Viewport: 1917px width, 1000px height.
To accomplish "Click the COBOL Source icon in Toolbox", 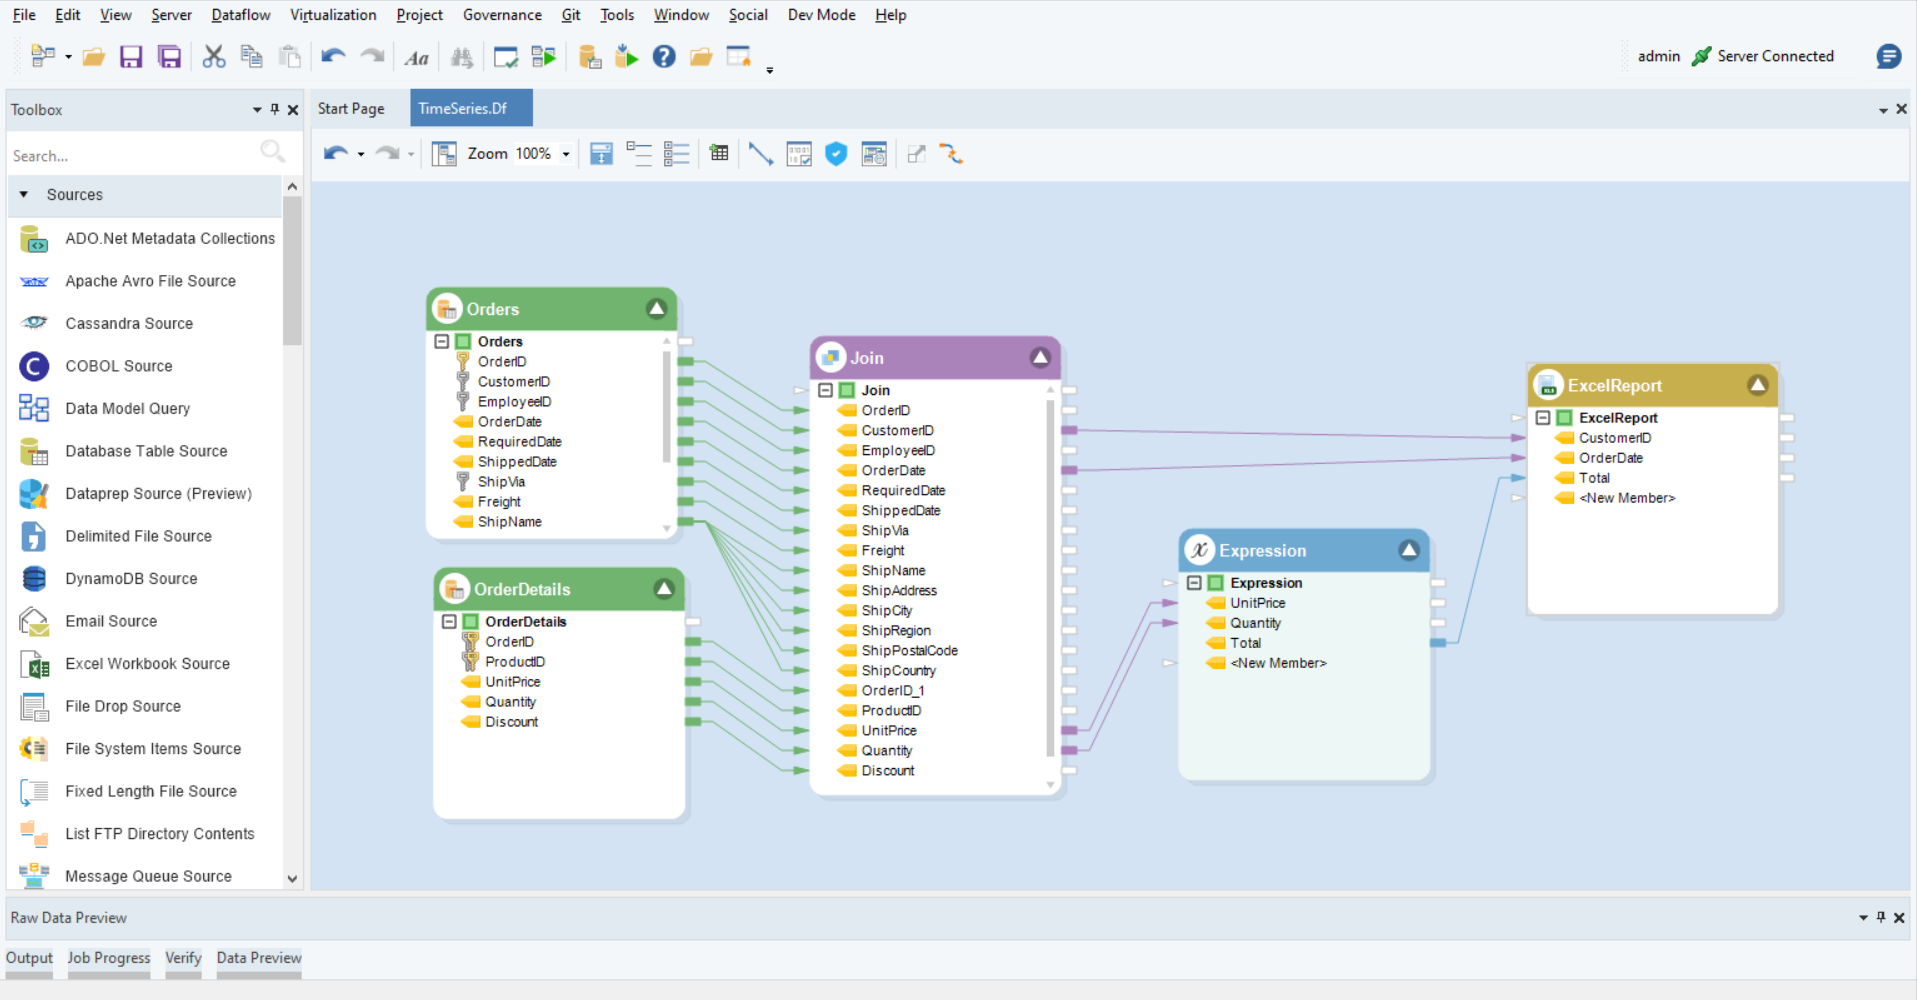I will coord(34,366).
